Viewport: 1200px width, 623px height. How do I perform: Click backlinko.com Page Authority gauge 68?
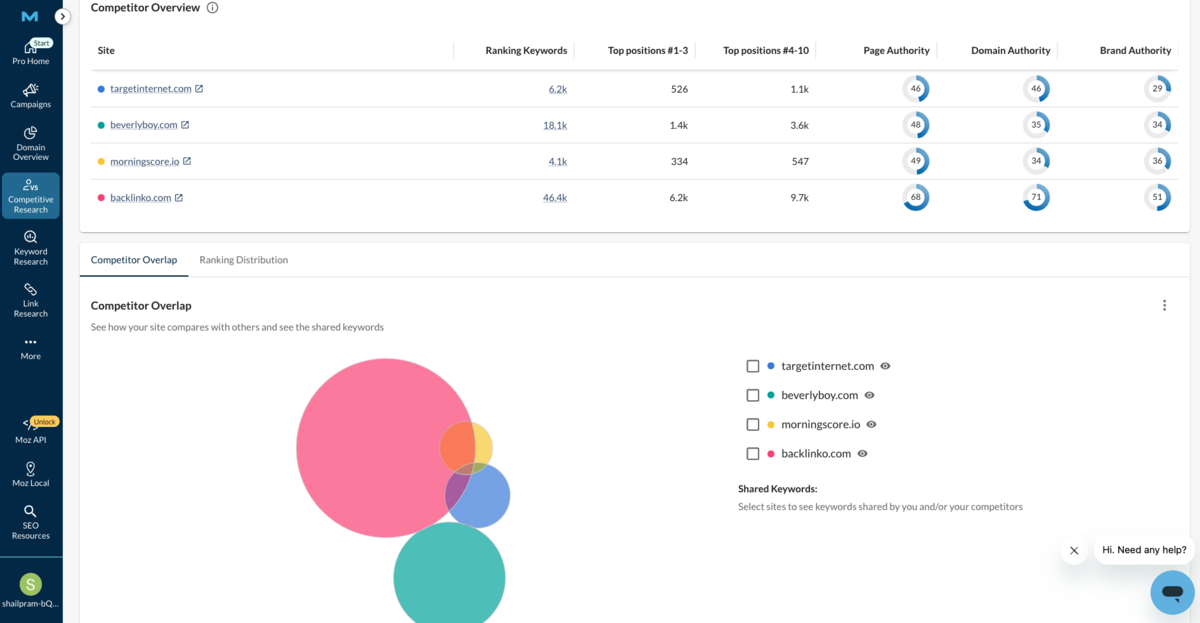(916, 197)
